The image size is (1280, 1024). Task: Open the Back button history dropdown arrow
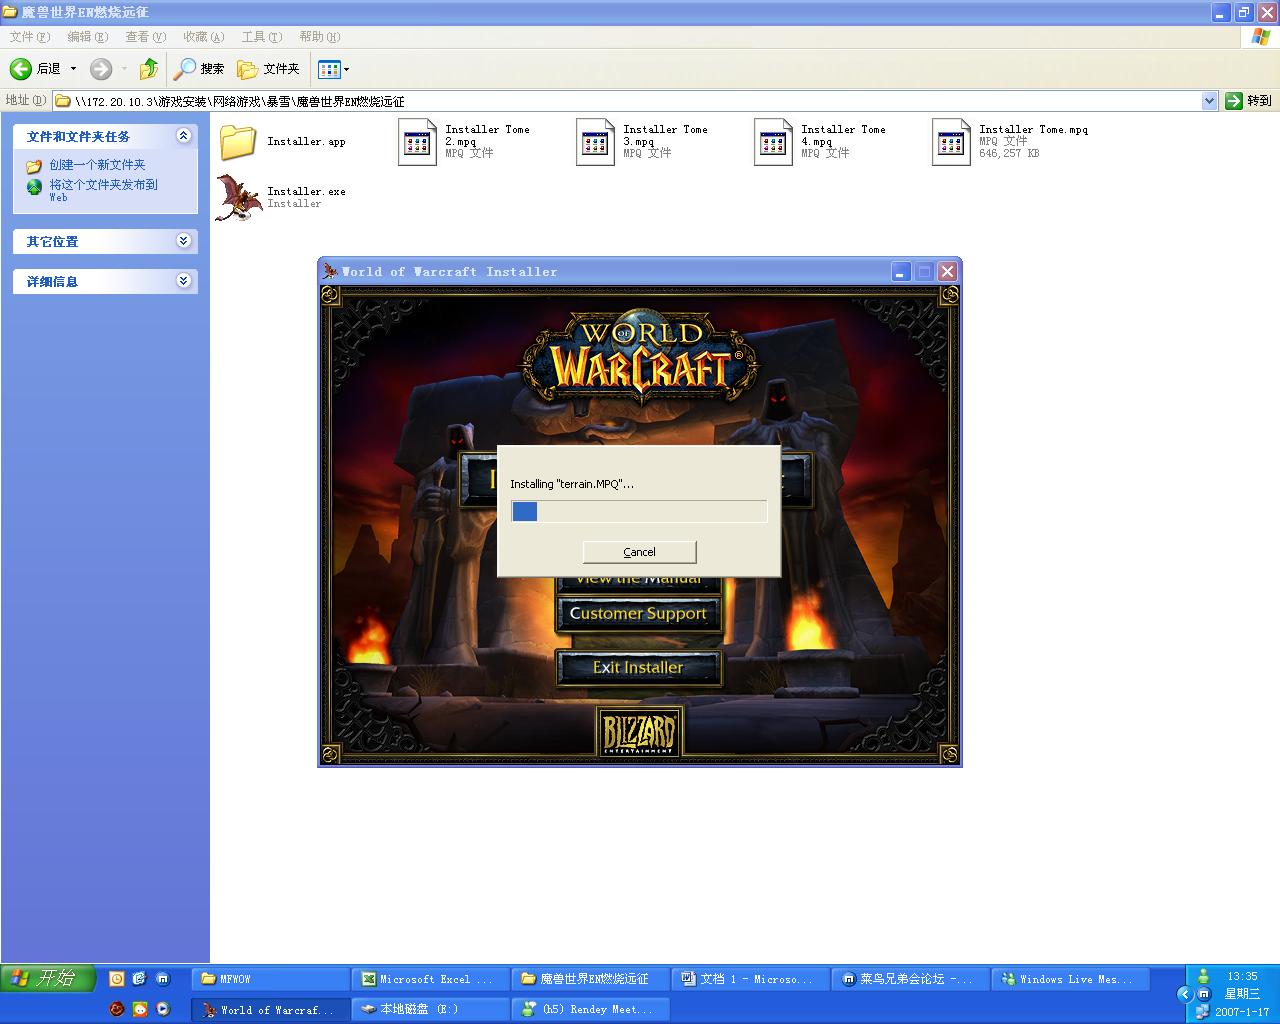coord(73,69)
